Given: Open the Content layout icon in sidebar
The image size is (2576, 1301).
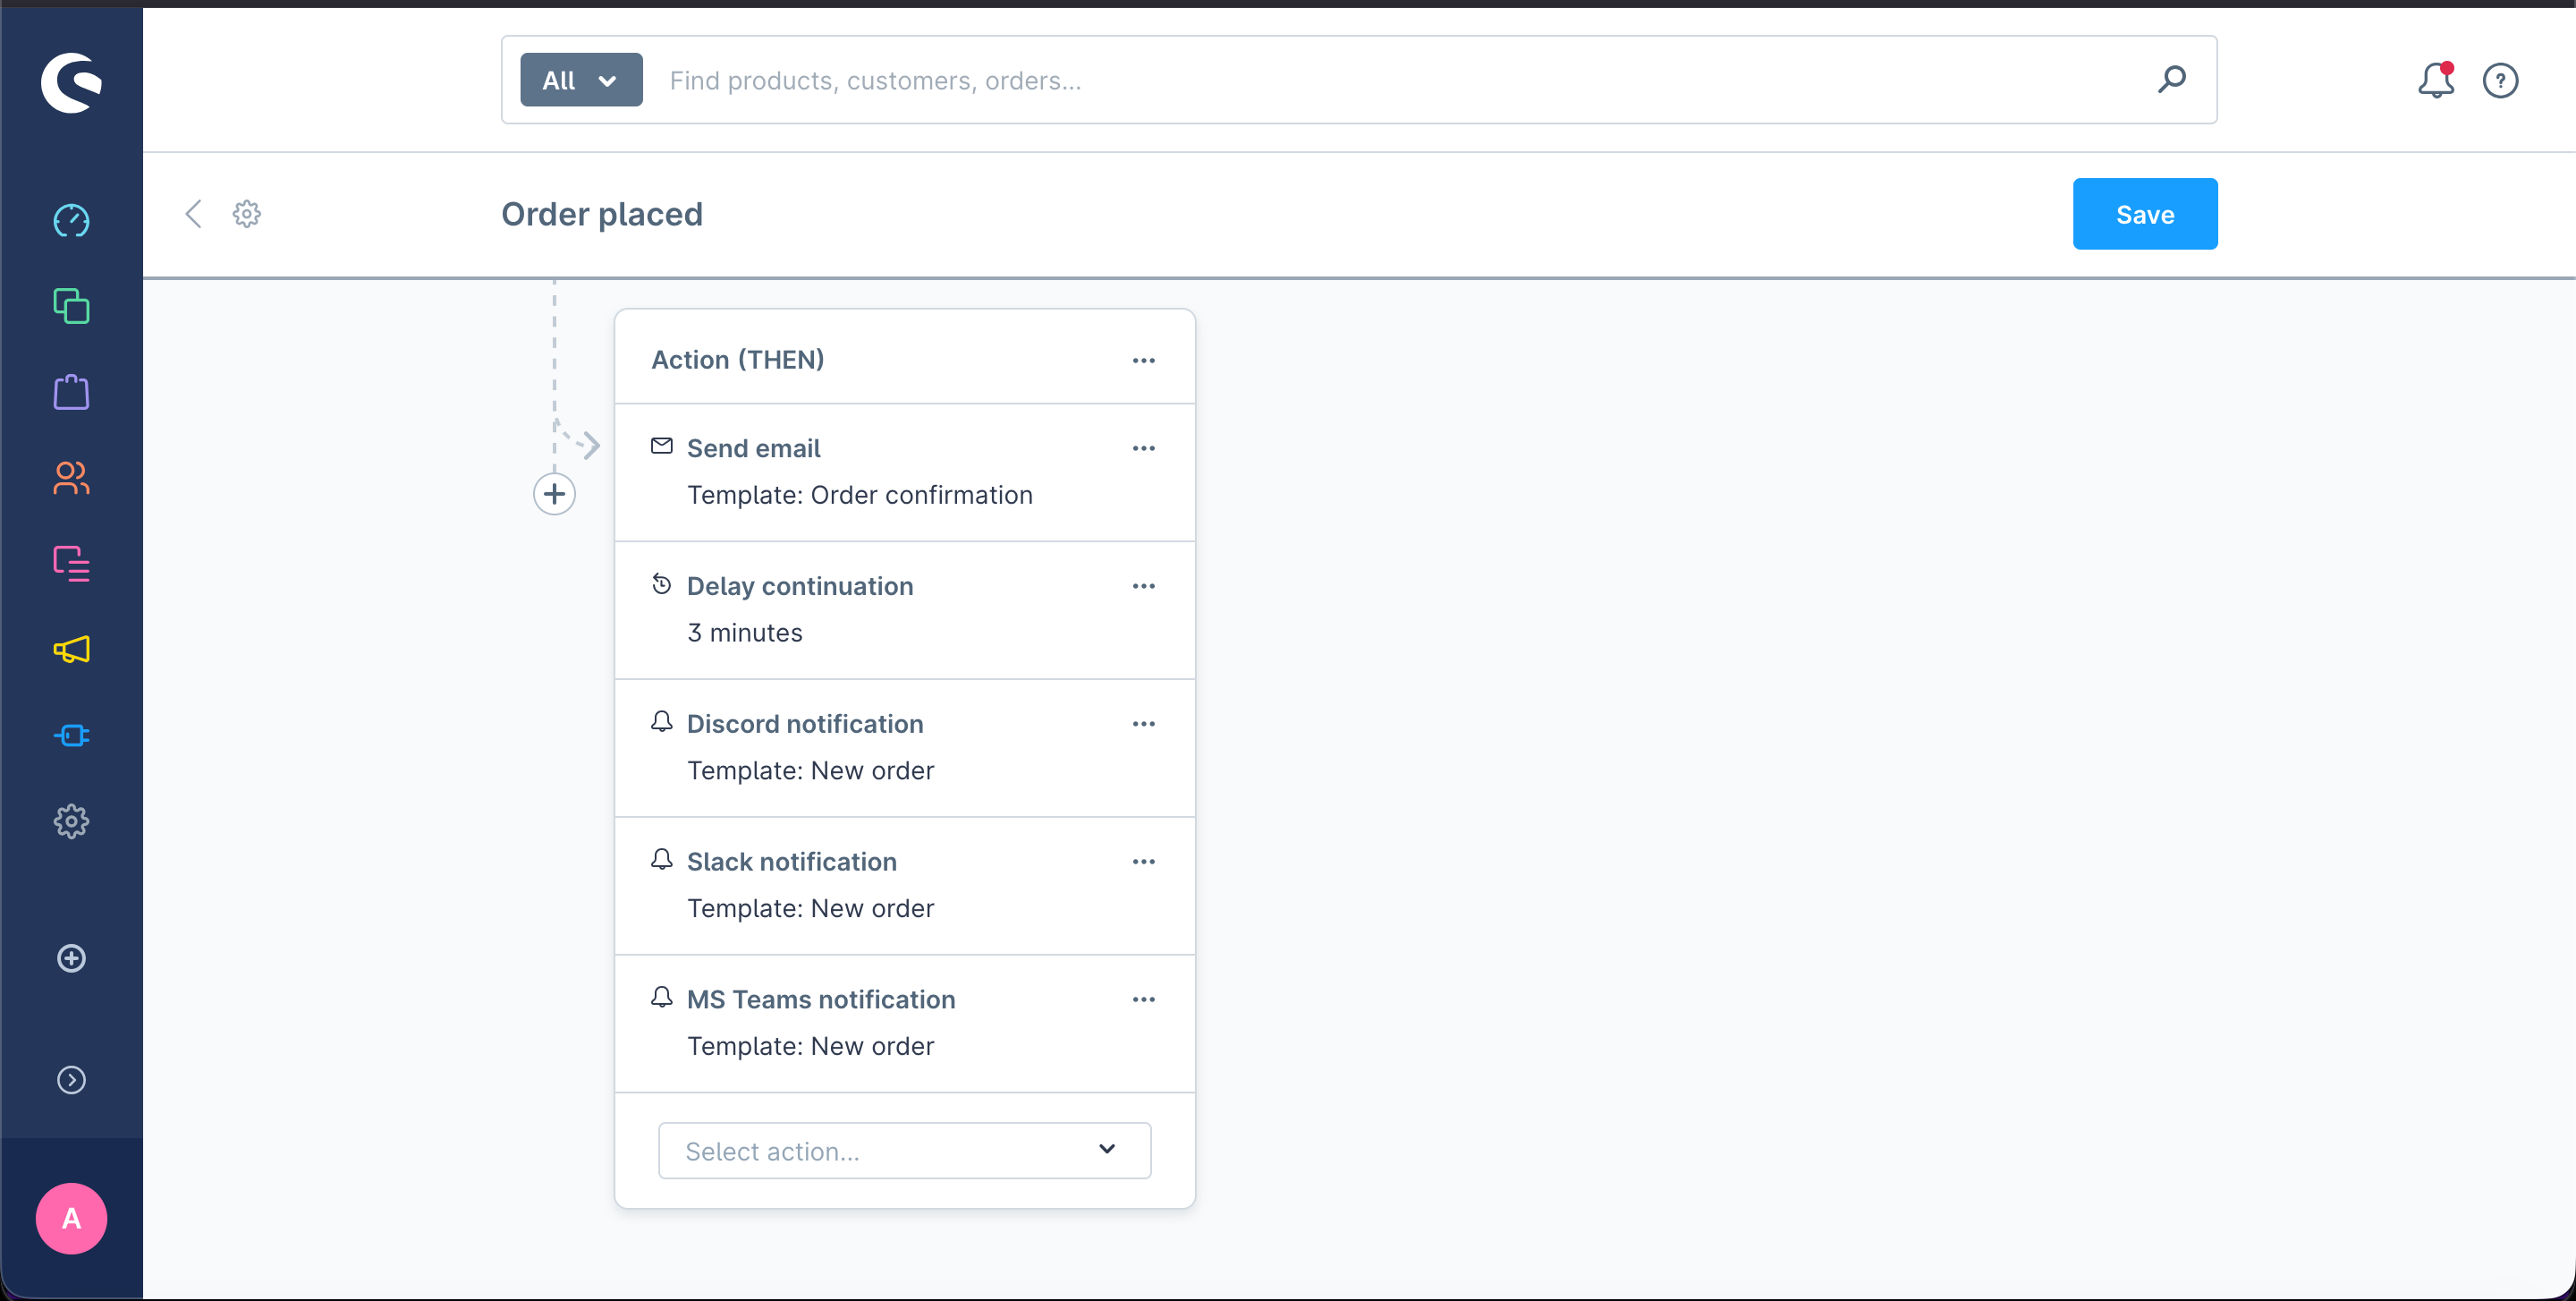Looking at the screenshot, I should 71,564.
